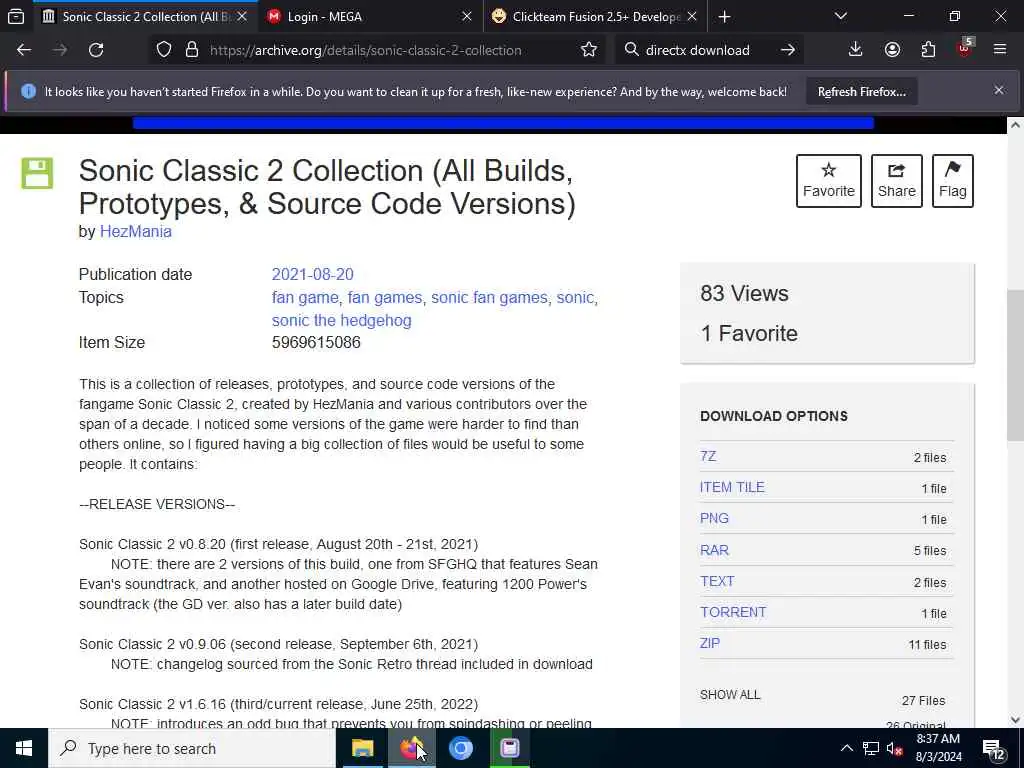The width and height of the screenshot is (1024, 768).
Task: Close the Clickteam Fusion tab
Action: click(x=692, y=17)
